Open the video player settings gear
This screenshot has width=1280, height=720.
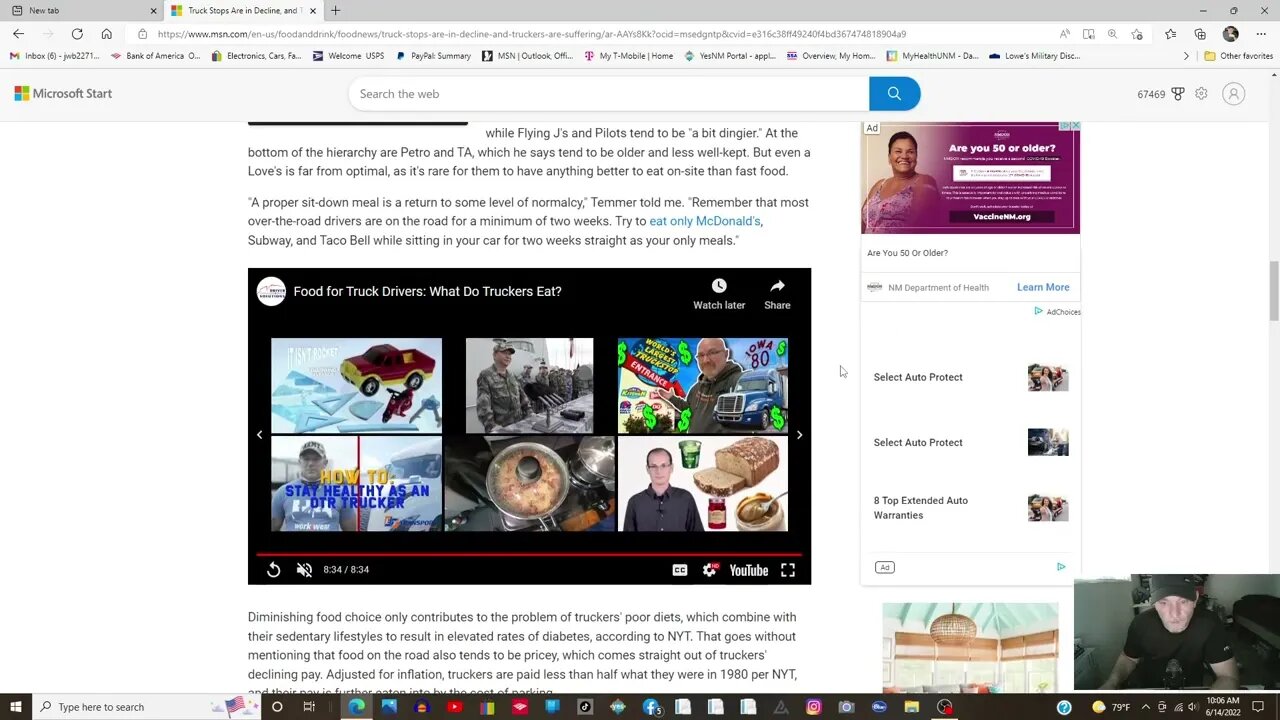tap(709, 570)
